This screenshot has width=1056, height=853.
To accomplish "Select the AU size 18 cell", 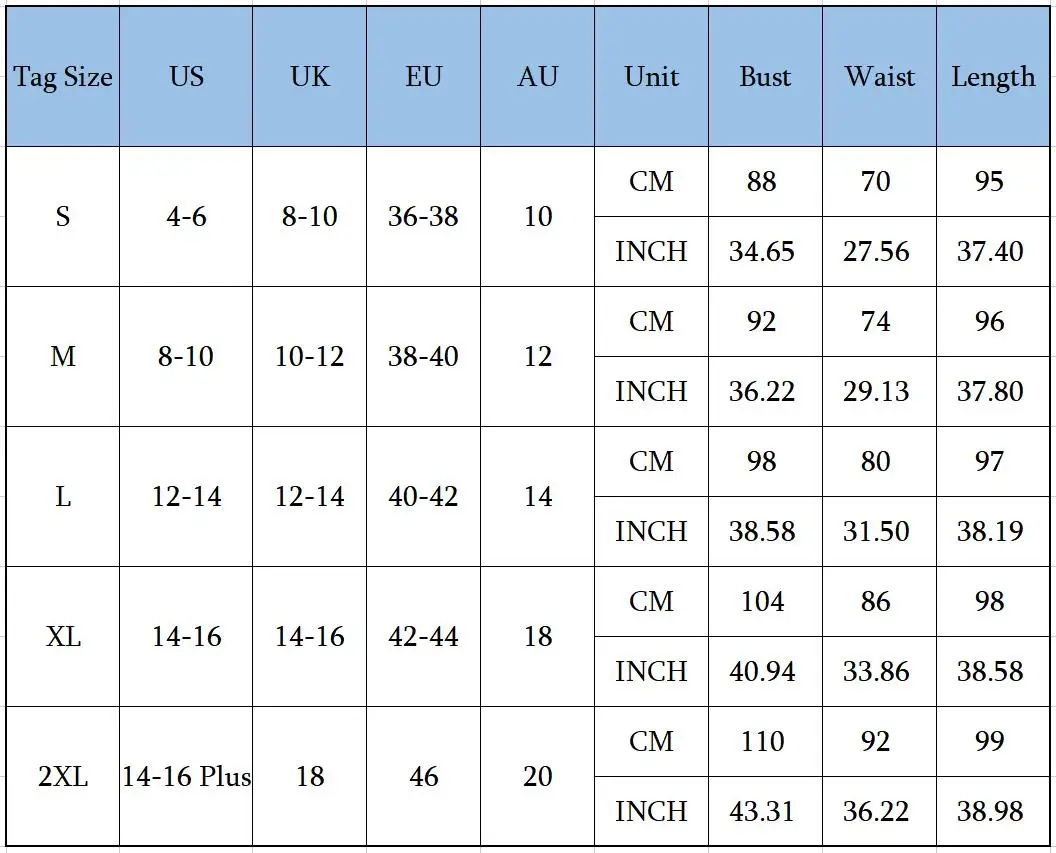I will click(x=537, y=636).
